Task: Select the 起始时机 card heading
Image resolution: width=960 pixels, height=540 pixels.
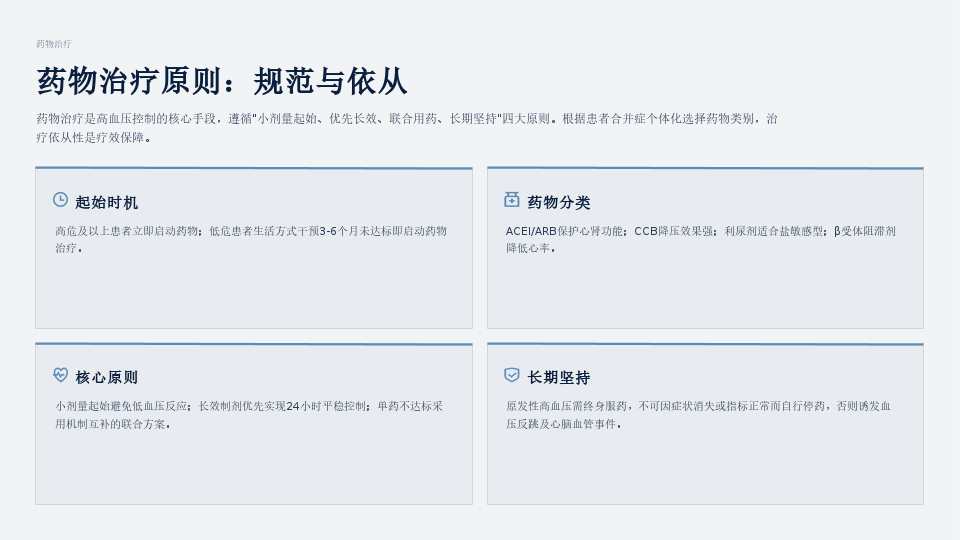Action: (107, 202)
